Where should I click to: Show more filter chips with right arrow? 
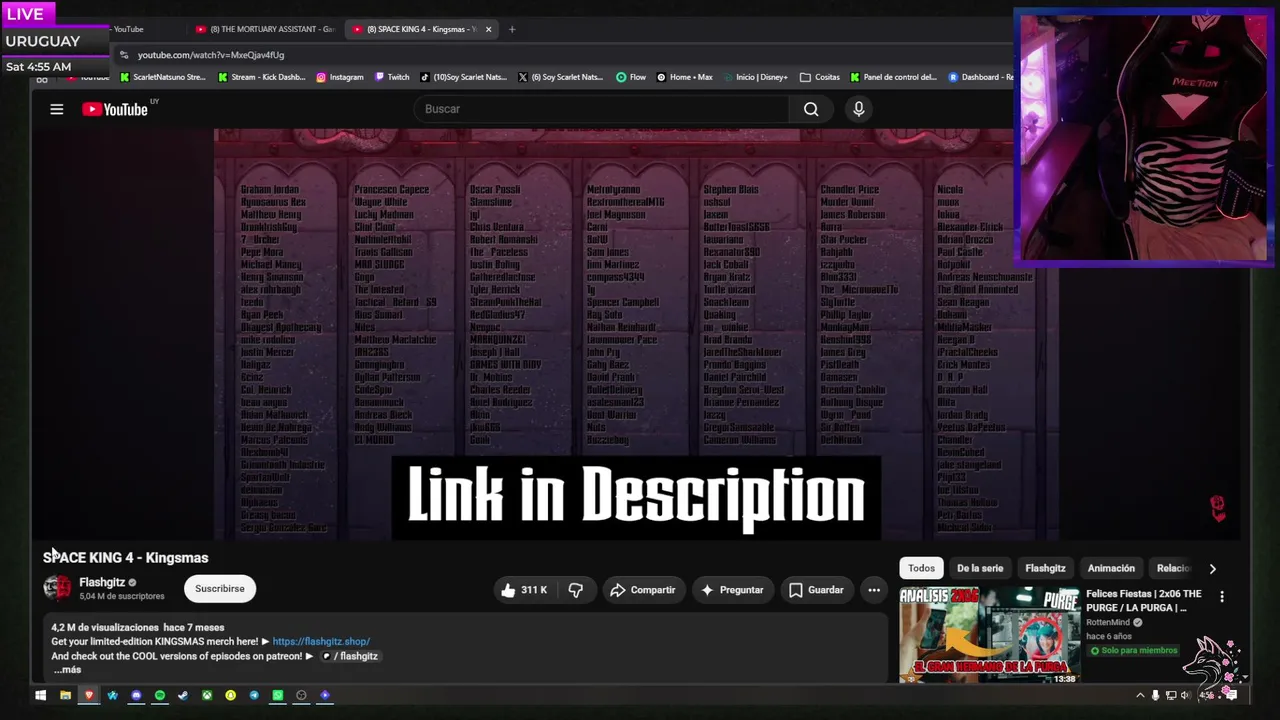(1212, 569)
